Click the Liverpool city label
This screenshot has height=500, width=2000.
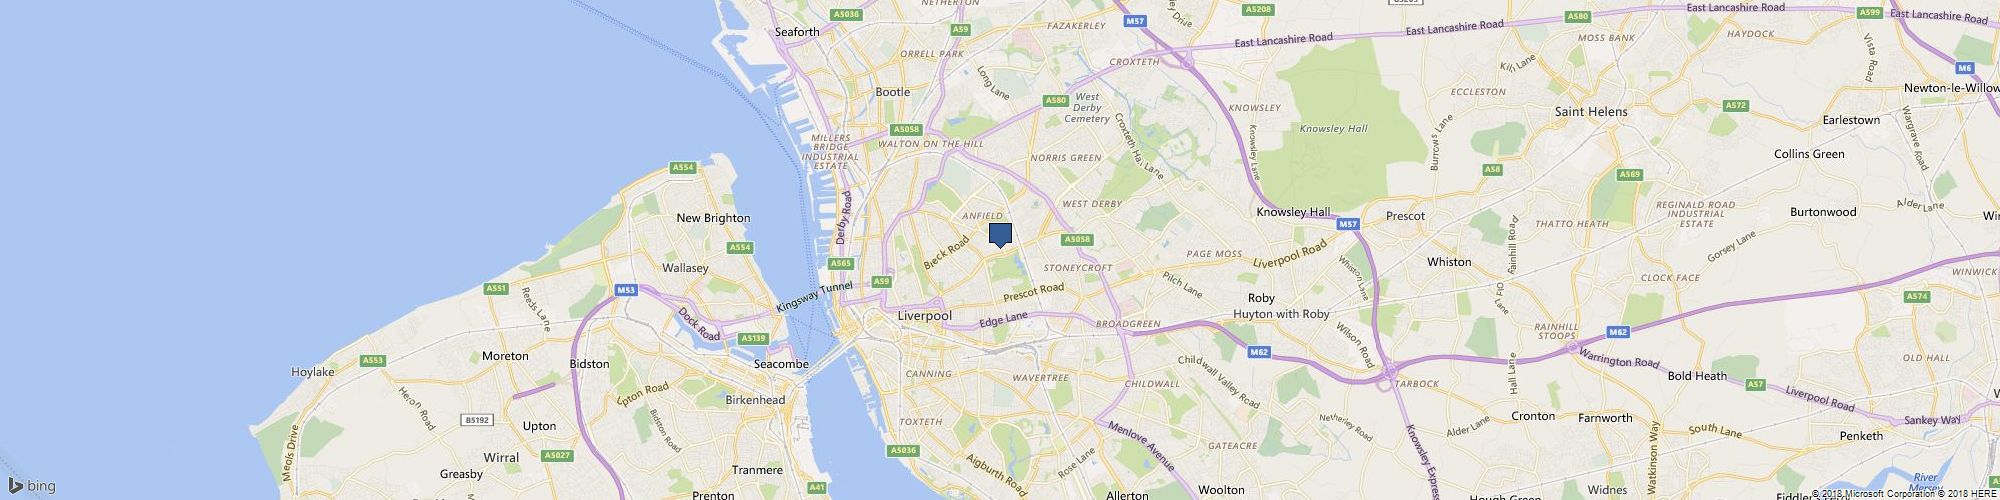point(925,316)
